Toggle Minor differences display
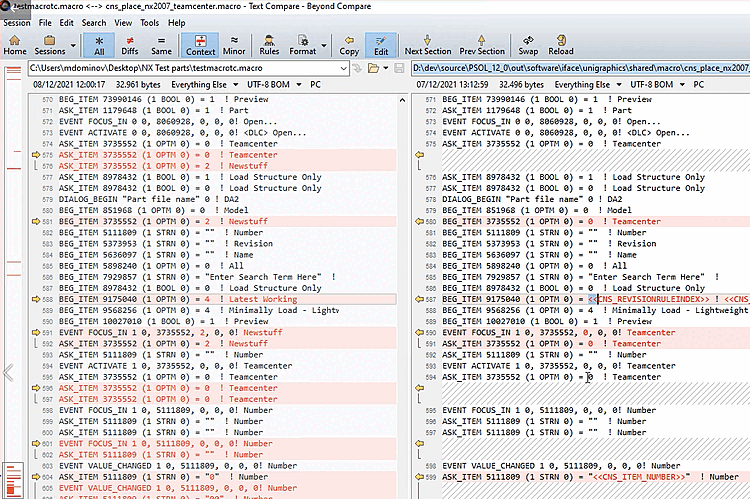 pyautogui.click(x=234, y=44)
